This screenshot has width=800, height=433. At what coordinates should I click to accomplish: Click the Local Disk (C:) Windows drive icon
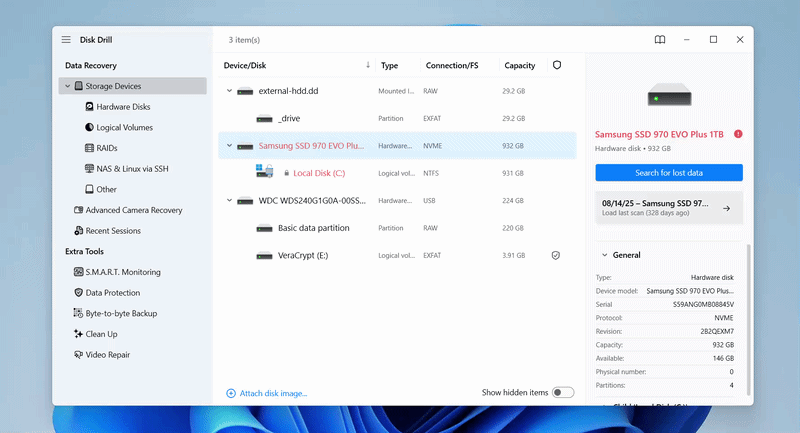pyautogui.click(x=264, y=171)
